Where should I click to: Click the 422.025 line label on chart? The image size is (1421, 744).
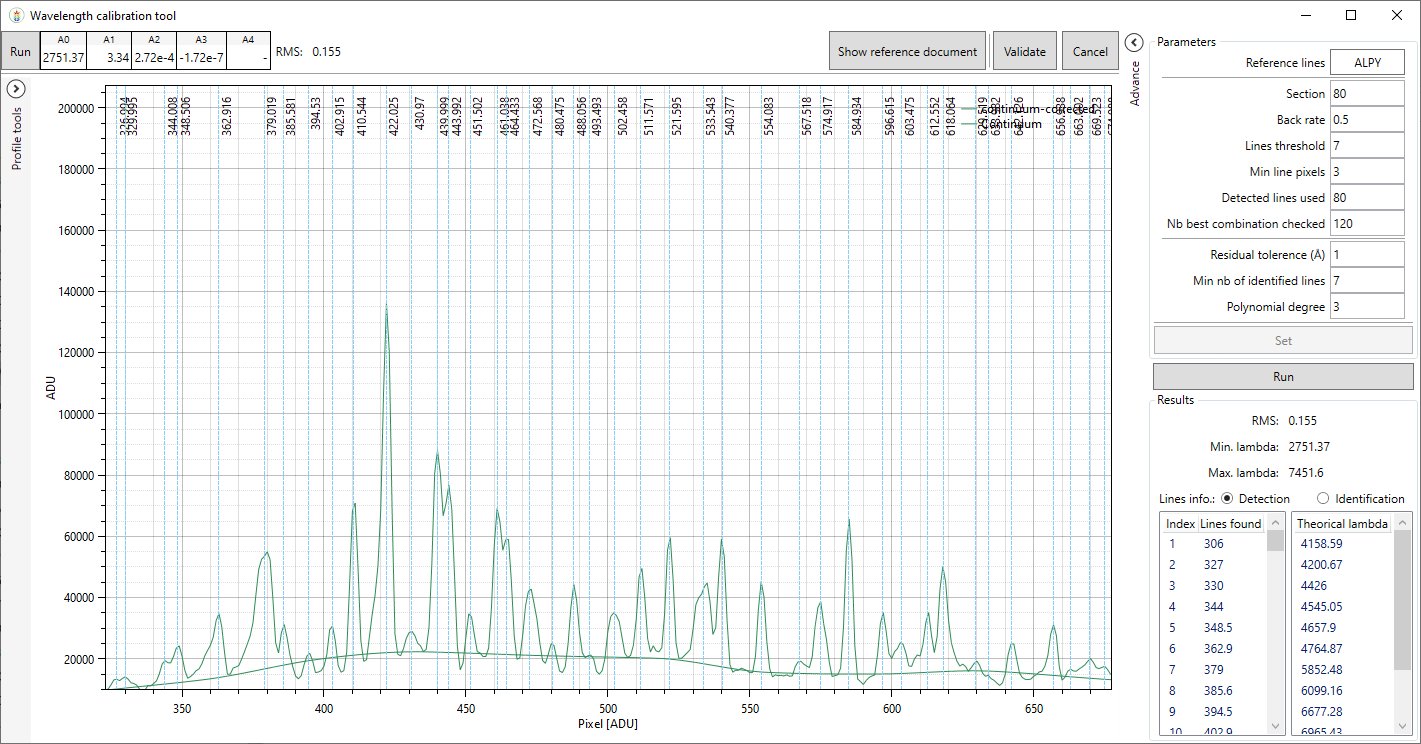click(x=393, y=115)
